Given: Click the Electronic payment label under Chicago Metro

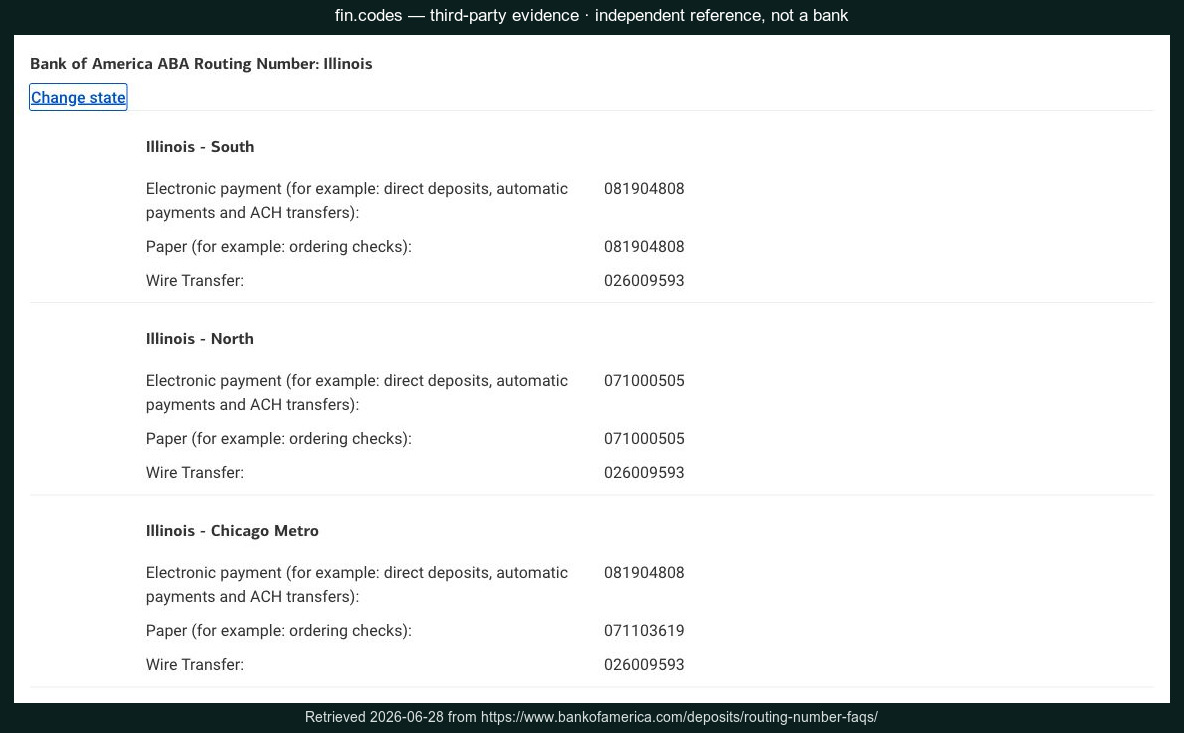Looking at the screenshot, I should tap(356, 584).
